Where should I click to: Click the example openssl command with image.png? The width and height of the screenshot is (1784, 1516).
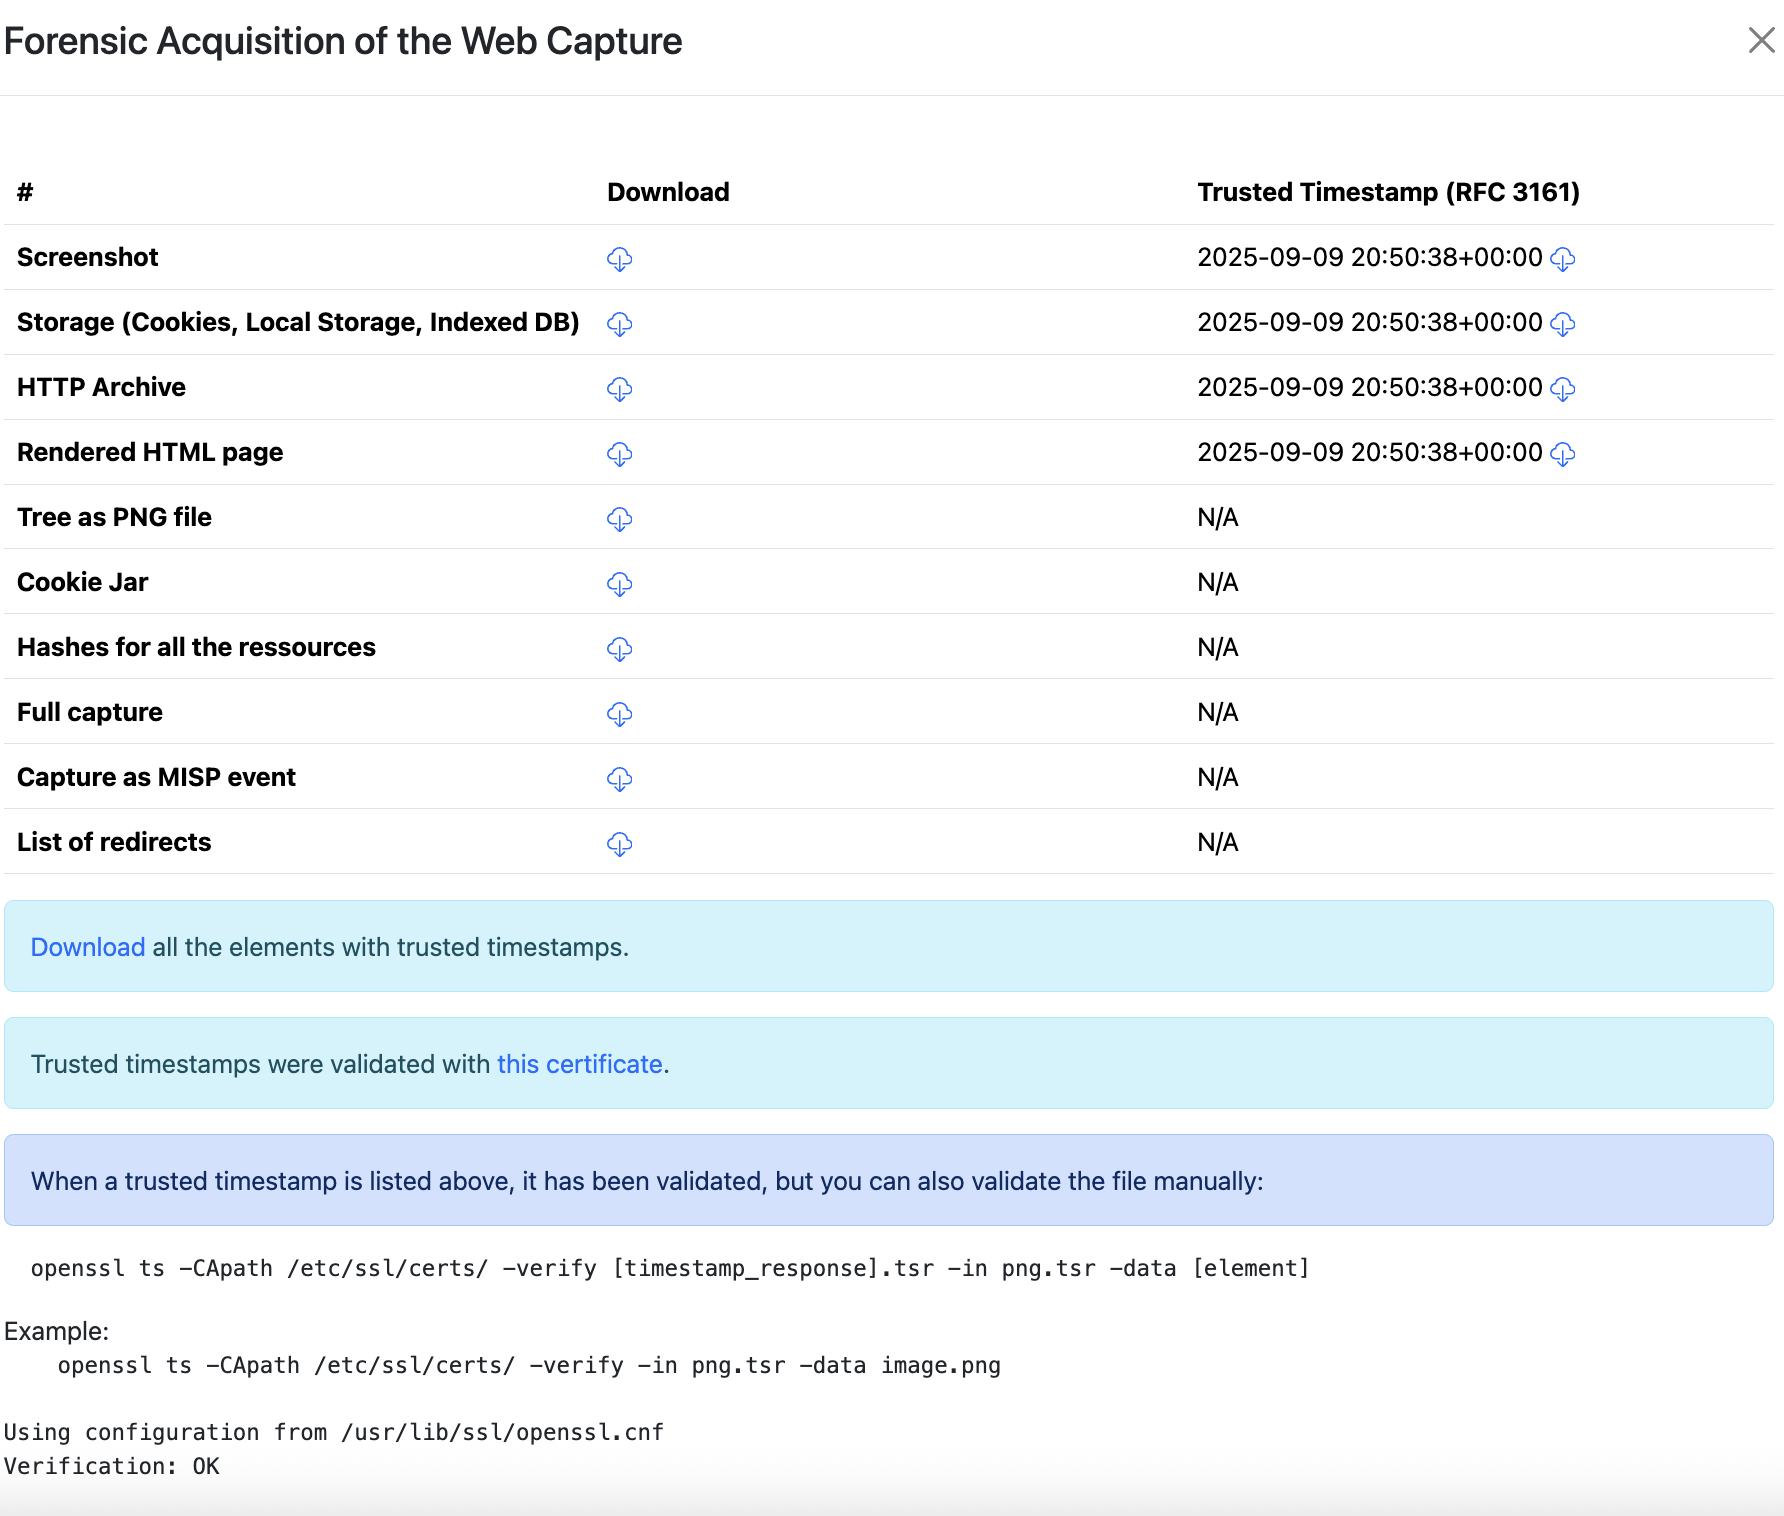pos(529,1365)
